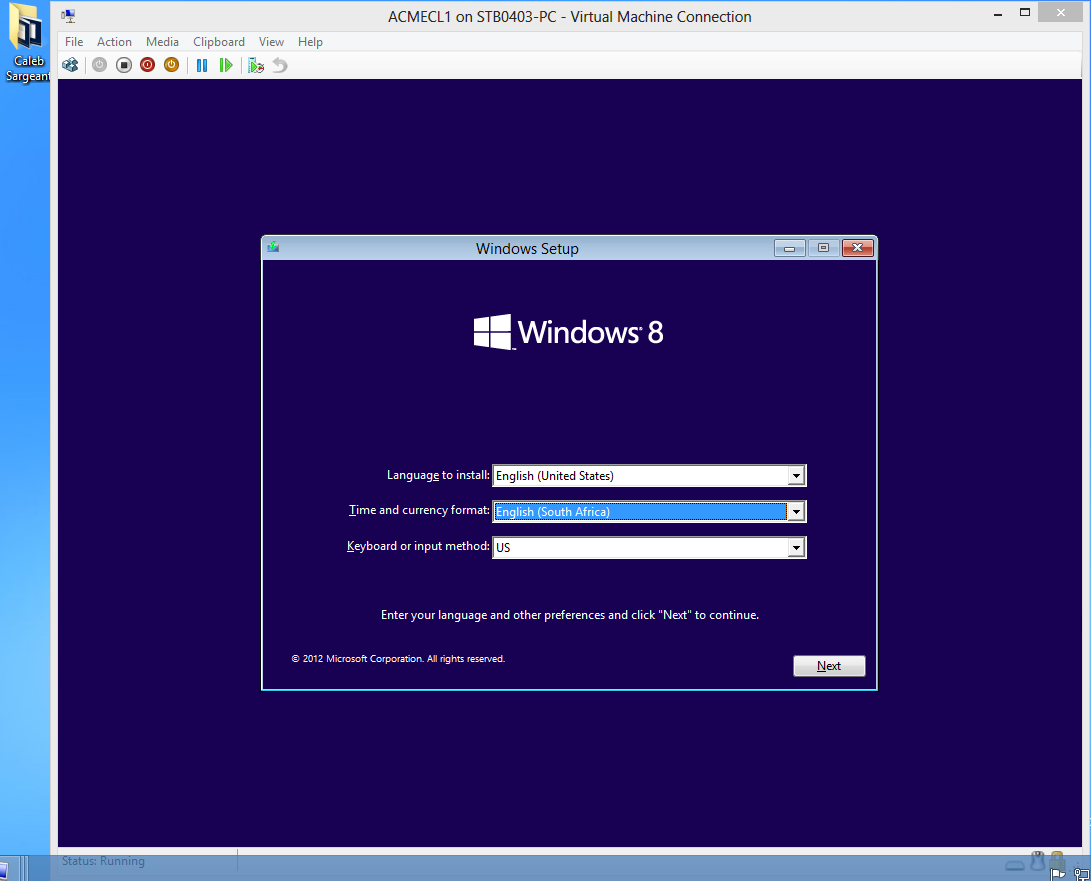Minimize the Virtual Machine Connection window
Screen dimensions: 1091x881
(x=998, y=13)
